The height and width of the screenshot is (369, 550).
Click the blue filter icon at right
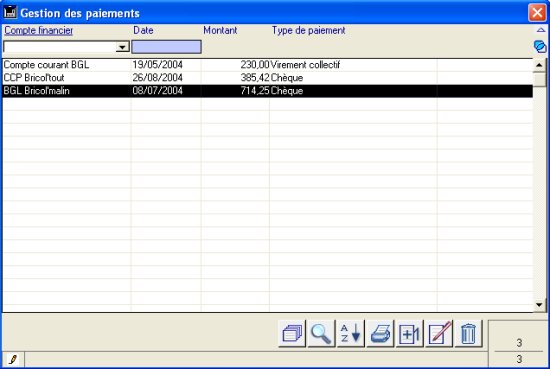tap(540, 46)
